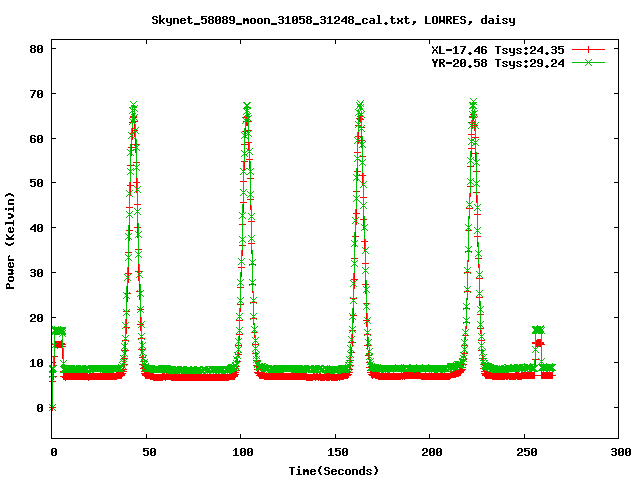Viewport: 640px width, 480px height.
Task: Click x-axis tick label 150
Action: click(338, 452)
